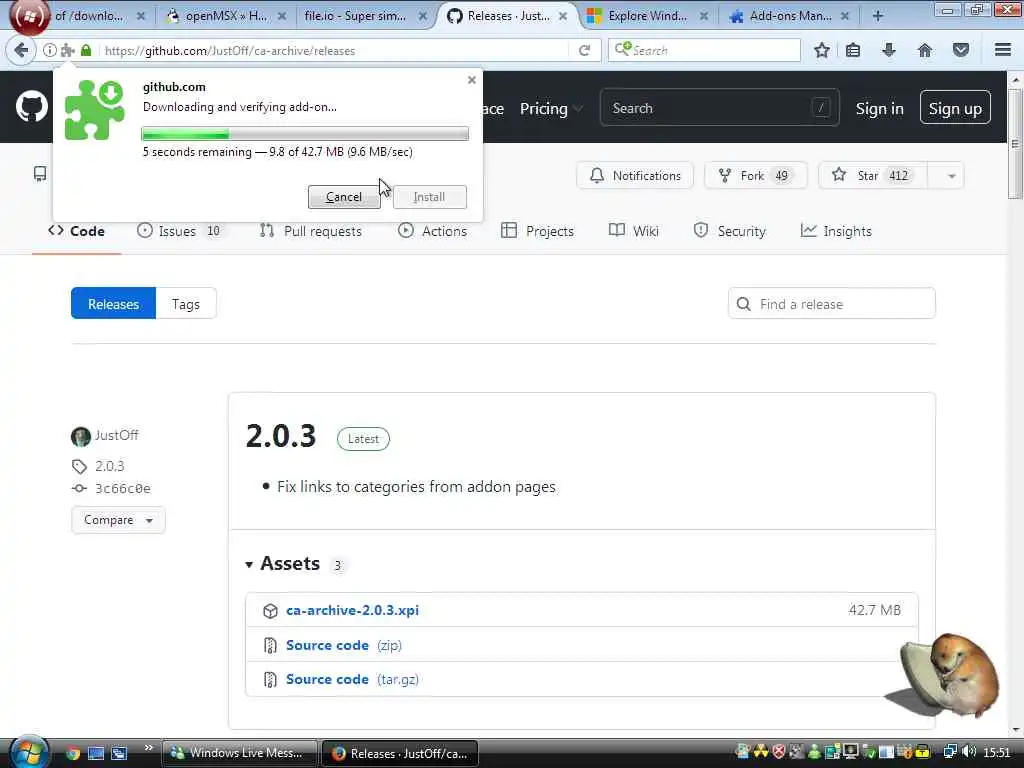Click the volume speaker tray icon
The image size is (1024, 768).
[969, 752]
